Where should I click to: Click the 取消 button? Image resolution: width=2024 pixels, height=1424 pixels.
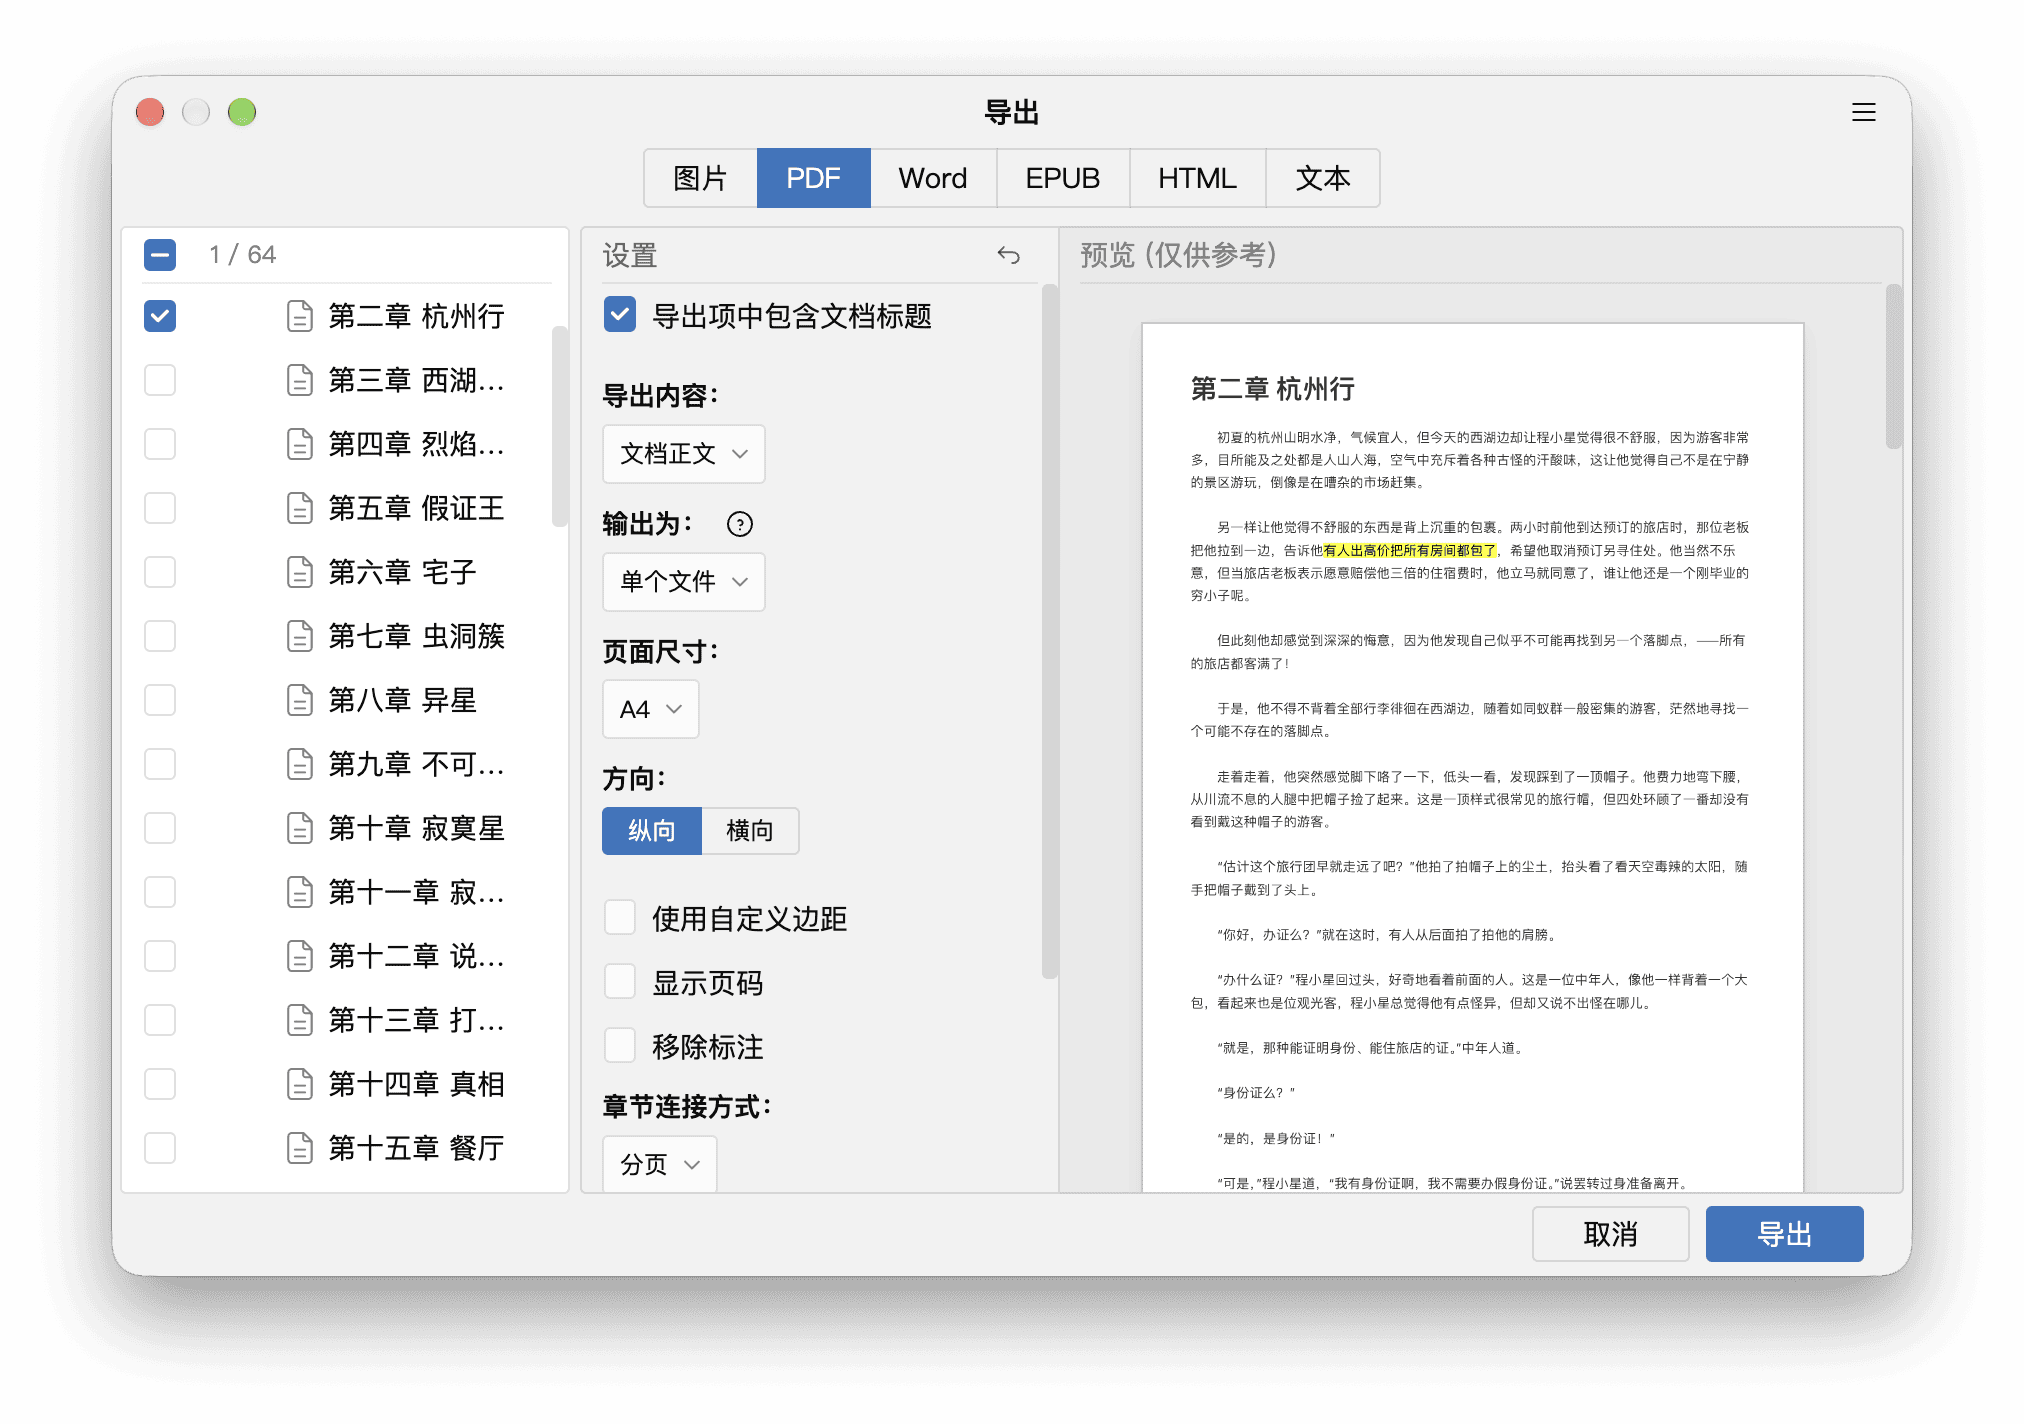point(1611,1234)
